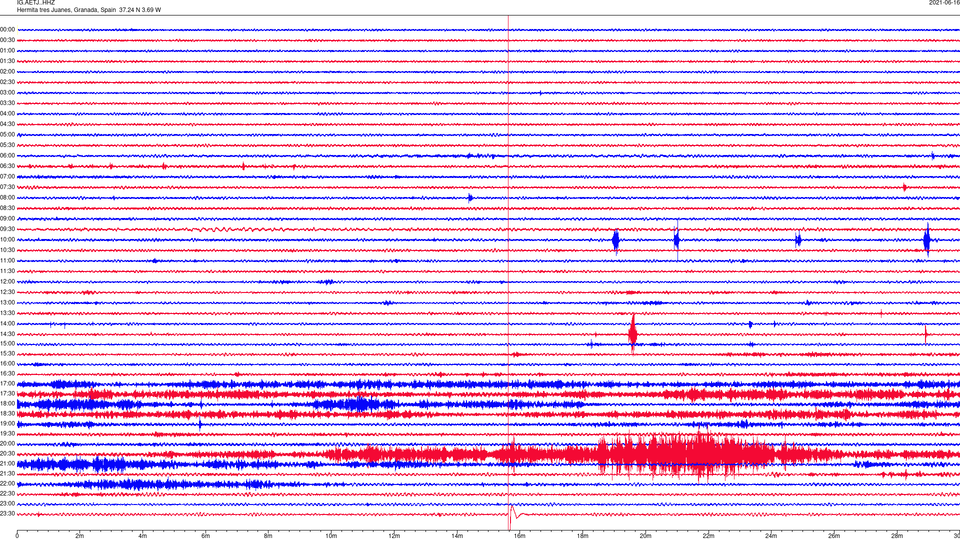The image size is (960, 540).
Task: Click the 22:00 time row label
Action: point(7,484)
